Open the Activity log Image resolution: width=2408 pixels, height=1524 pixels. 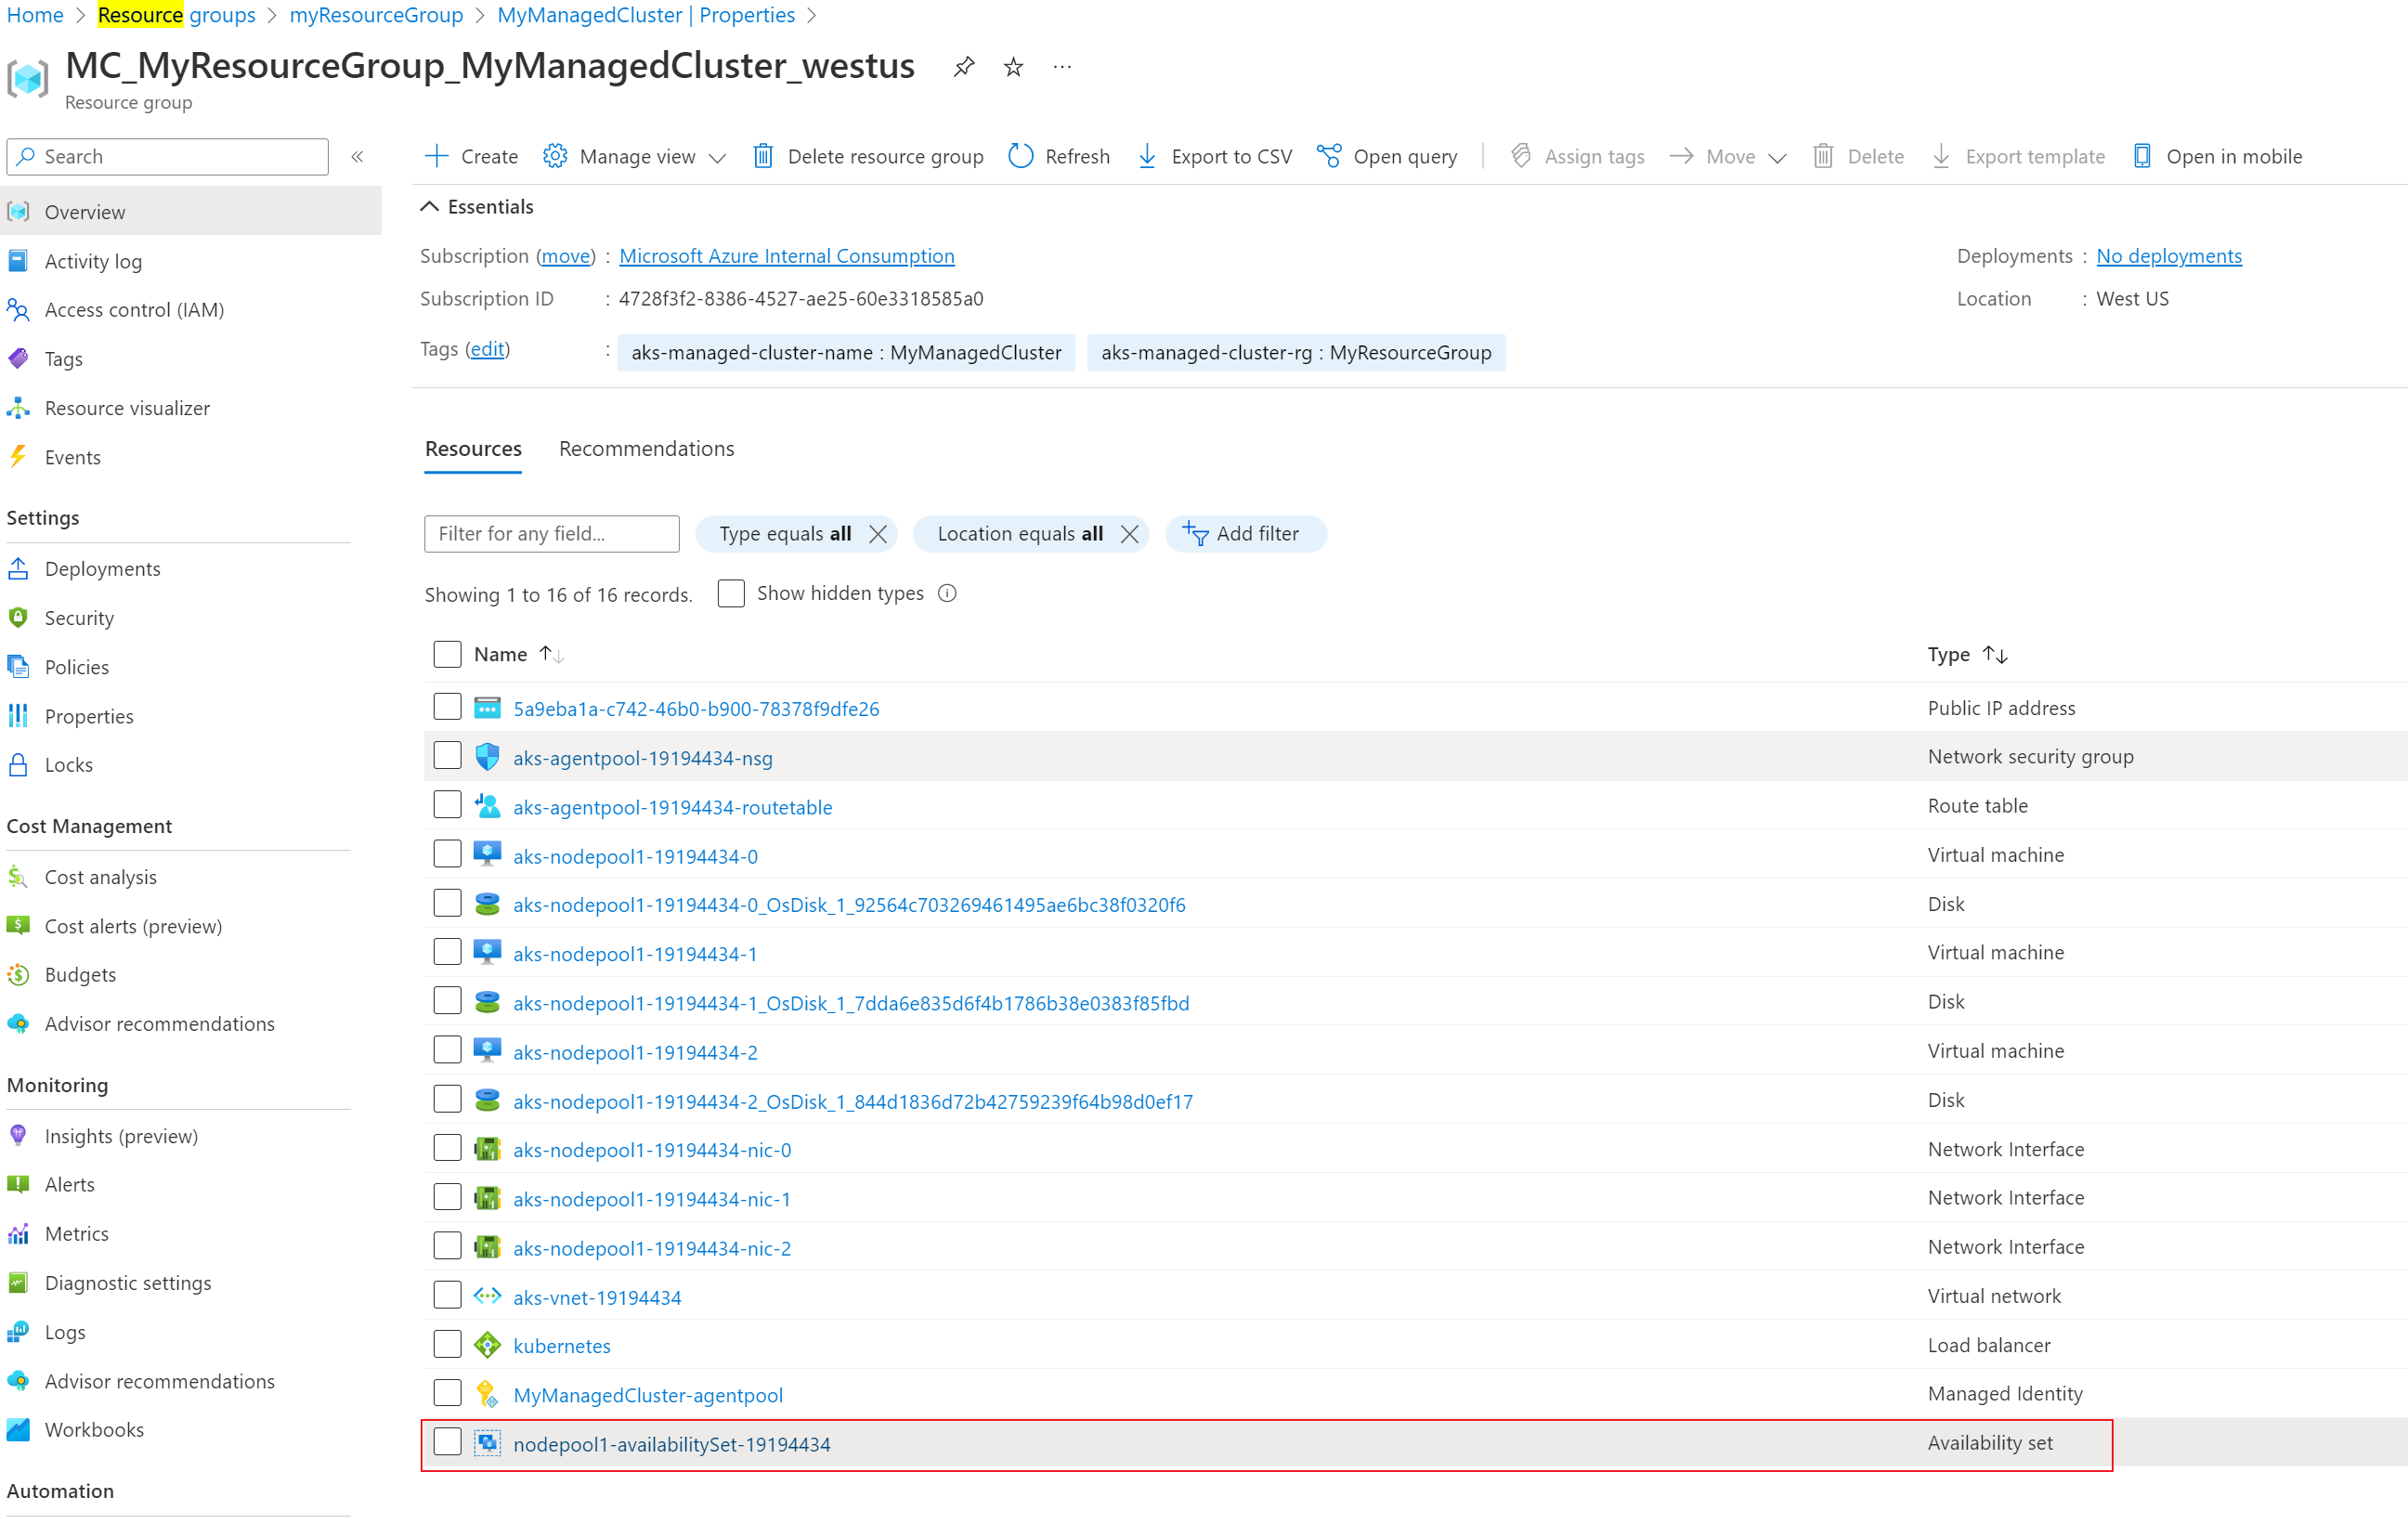point(94,260)
